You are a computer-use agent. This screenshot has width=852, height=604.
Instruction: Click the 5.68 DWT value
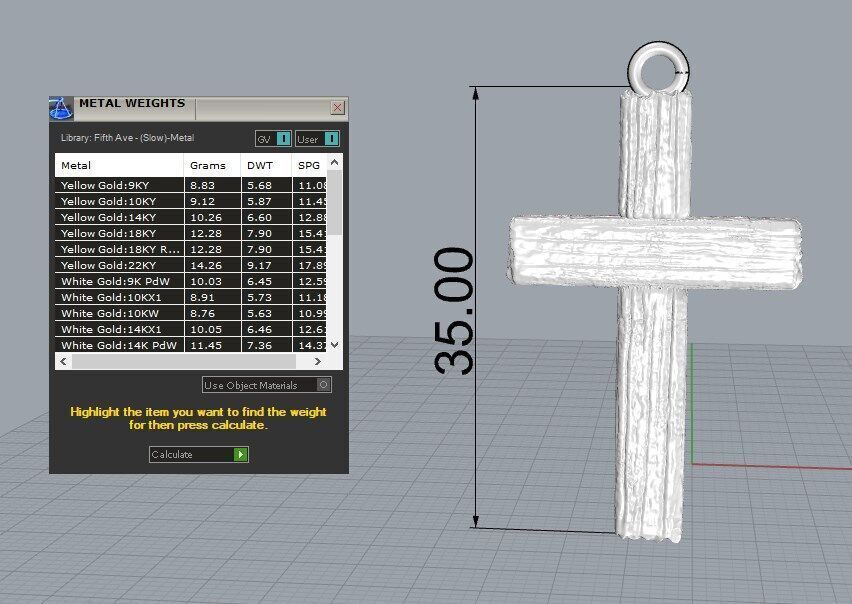click(259, 185)
